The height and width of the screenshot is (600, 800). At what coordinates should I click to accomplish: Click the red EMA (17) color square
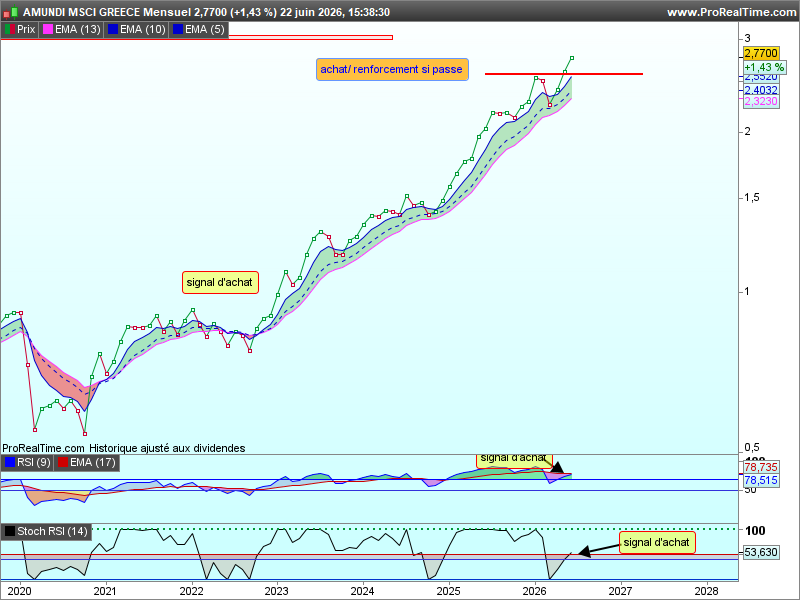click(x=63, y=463)
